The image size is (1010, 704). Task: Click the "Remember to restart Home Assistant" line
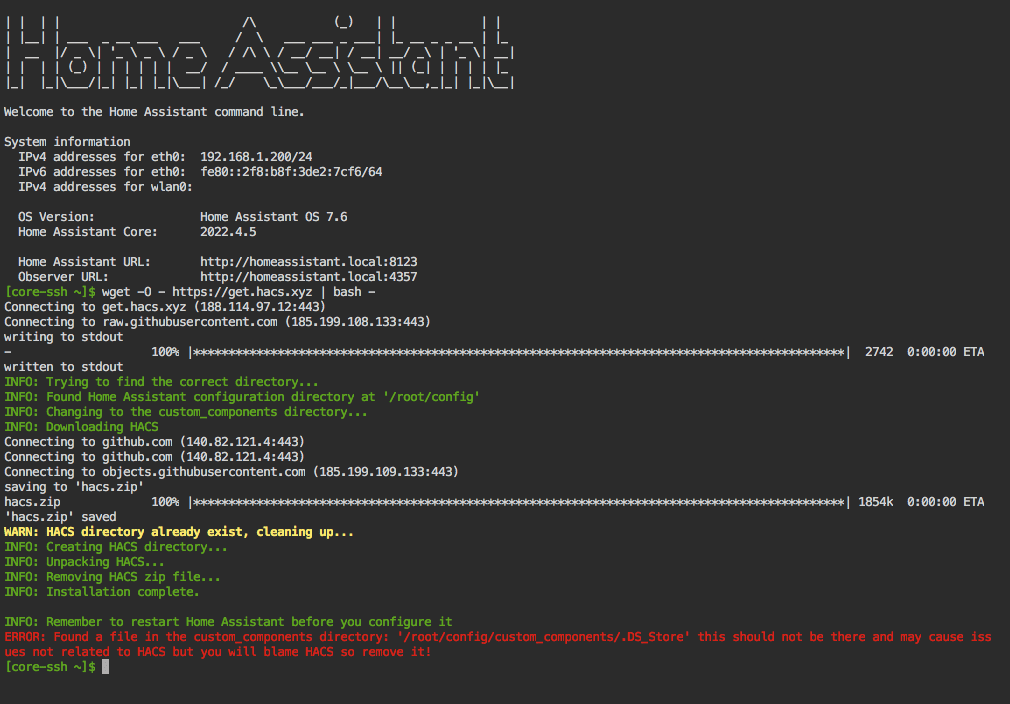pos(228,622)
